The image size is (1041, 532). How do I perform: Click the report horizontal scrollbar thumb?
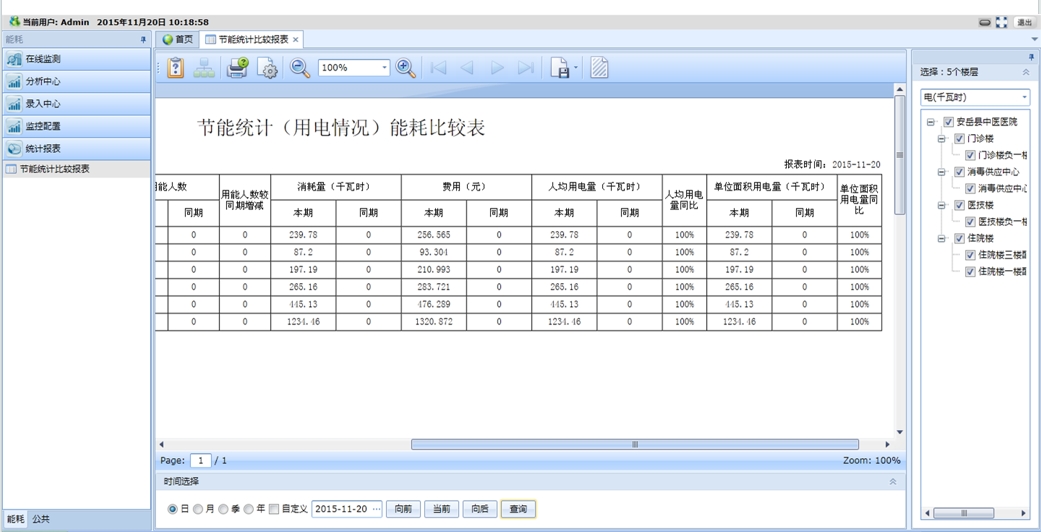[x=634, y=444]
